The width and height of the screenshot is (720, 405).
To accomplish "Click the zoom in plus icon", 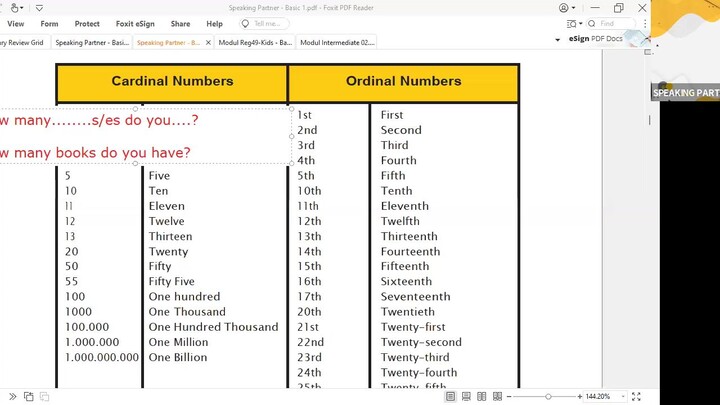I will tap(577, 397).
